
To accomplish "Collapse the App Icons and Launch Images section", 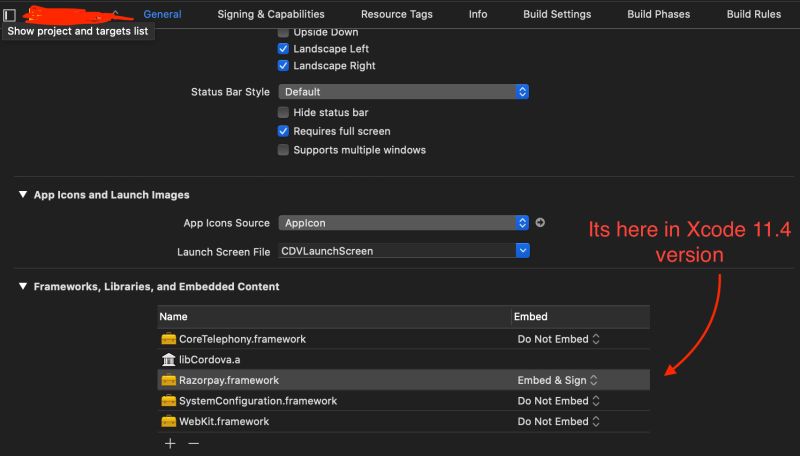I will click(x=24, y=195).
